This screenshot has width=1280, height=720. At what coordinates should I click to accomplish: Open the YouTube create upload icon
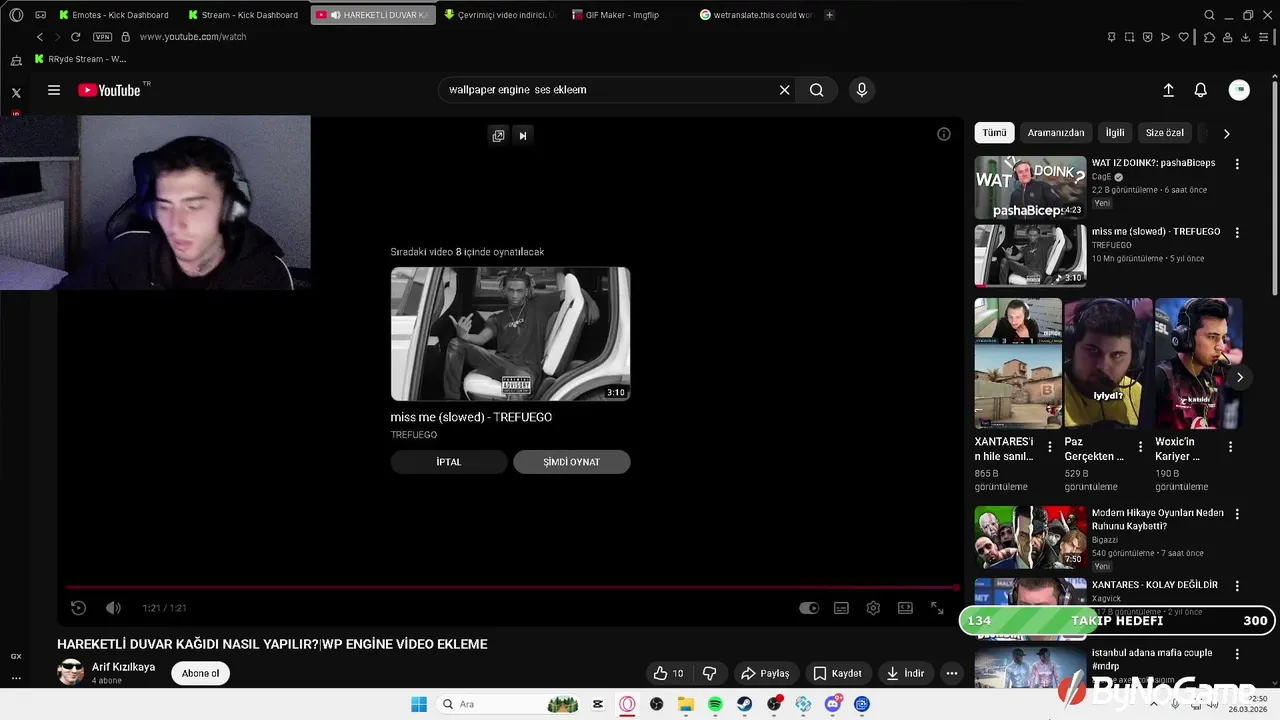pyautogui.click(x=1168, y=90)
